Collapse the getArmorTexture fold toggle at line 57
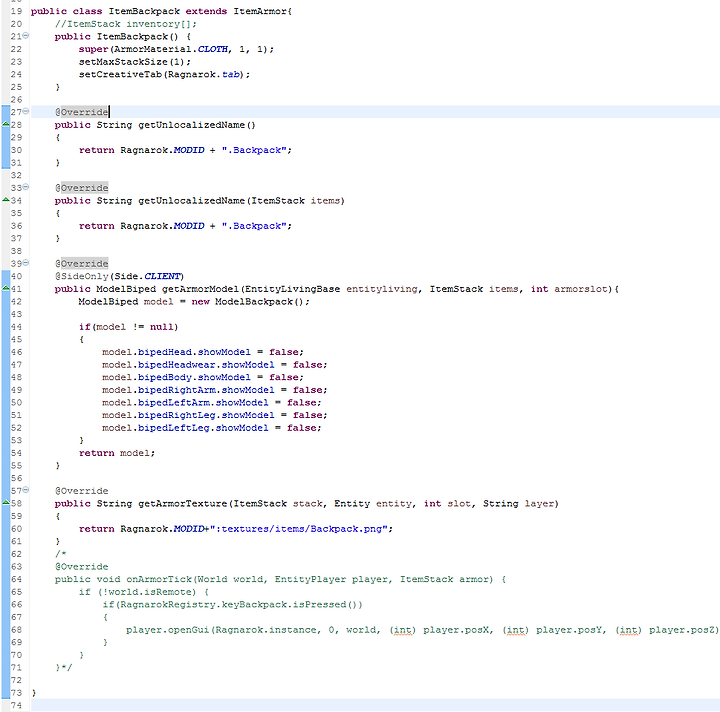Viewport: 720px width, 712px height. pyautogui.click(x=26, y=490)
